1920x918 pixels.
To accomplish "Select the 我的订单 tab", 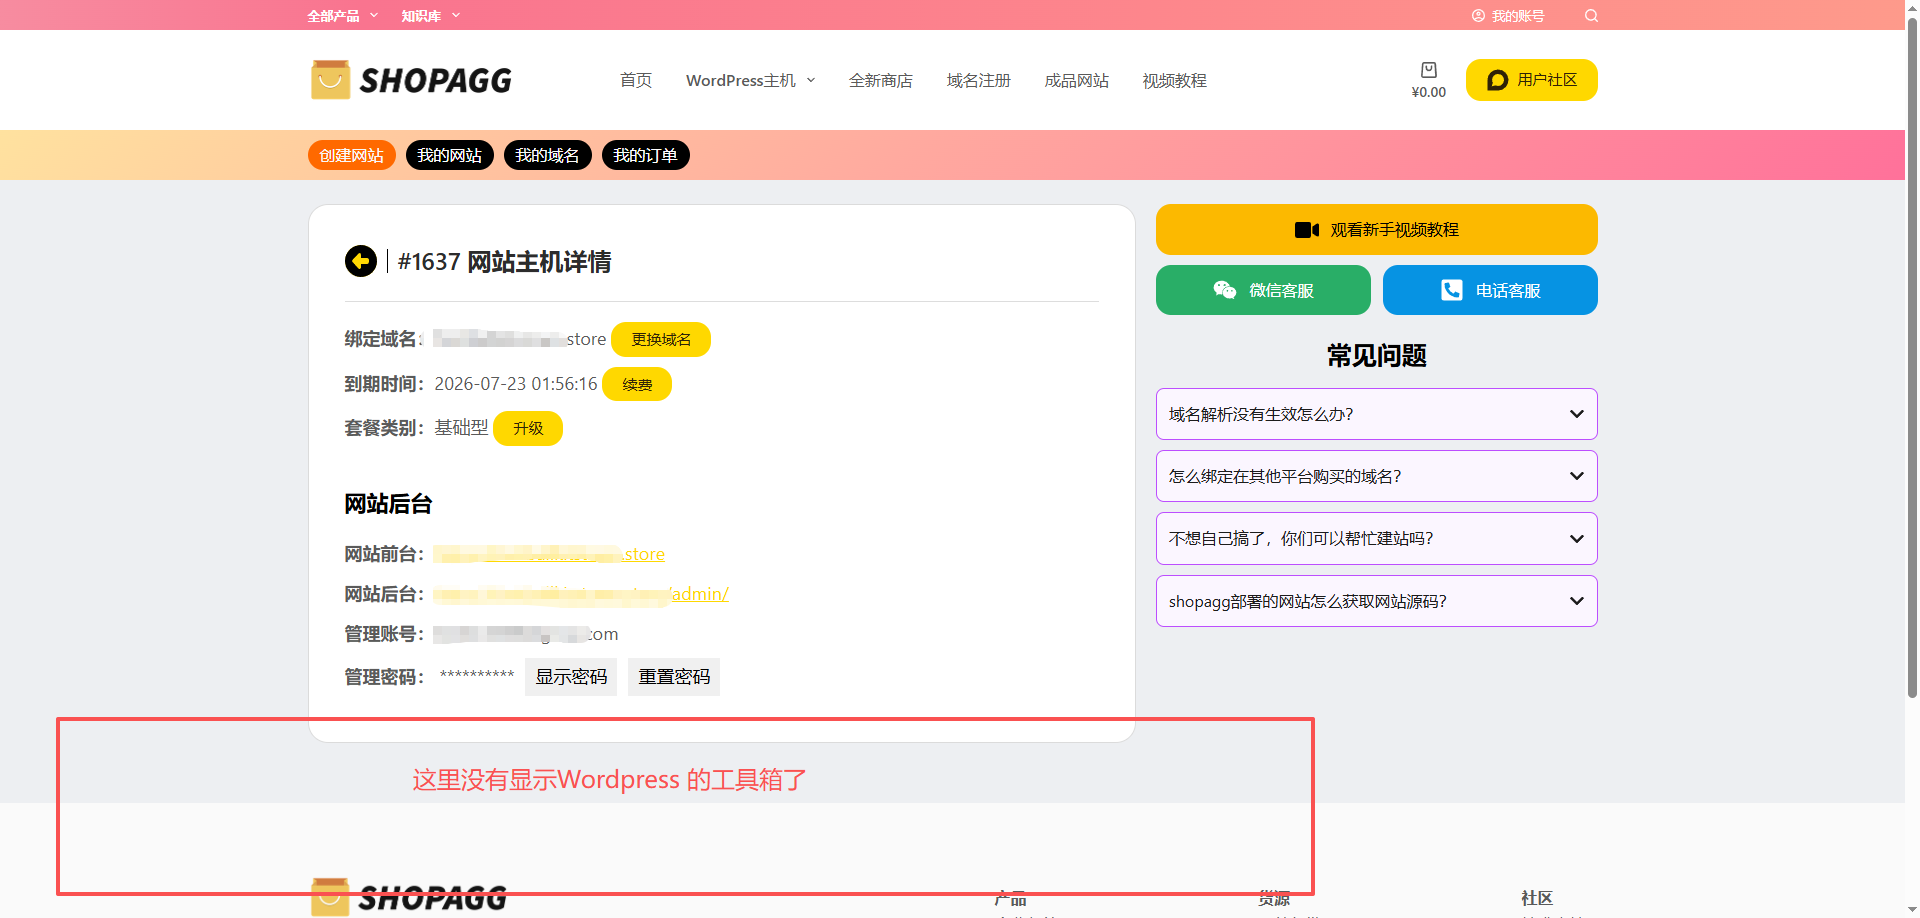I will [646, 155].
